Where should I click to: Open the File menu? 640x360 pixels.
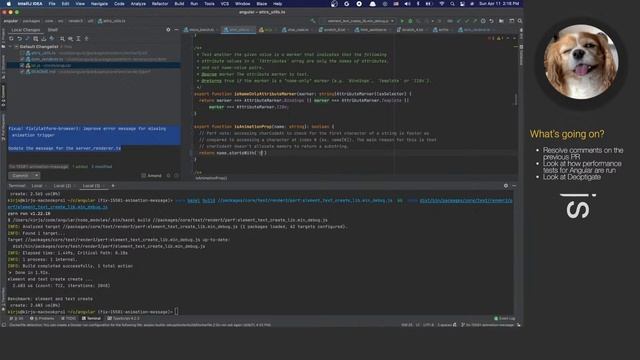52,4
